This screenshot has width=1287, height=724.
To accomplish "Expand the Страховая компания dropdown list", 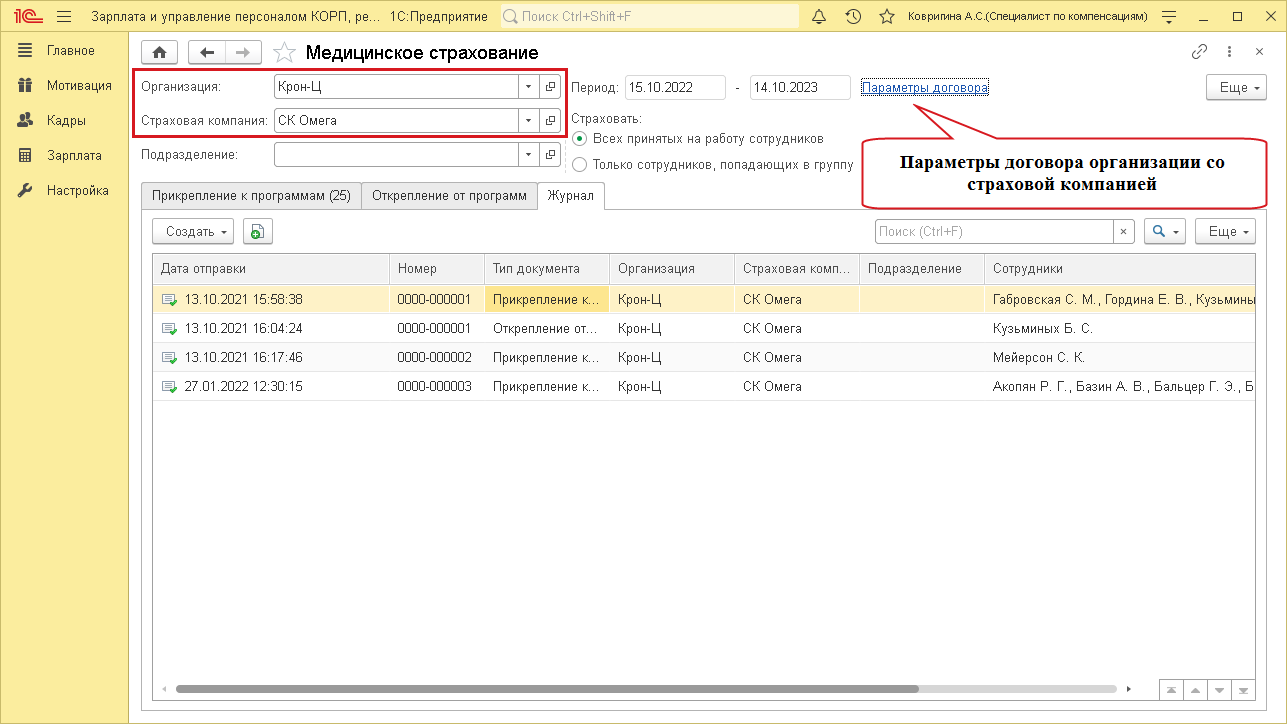I will (528, 121).
